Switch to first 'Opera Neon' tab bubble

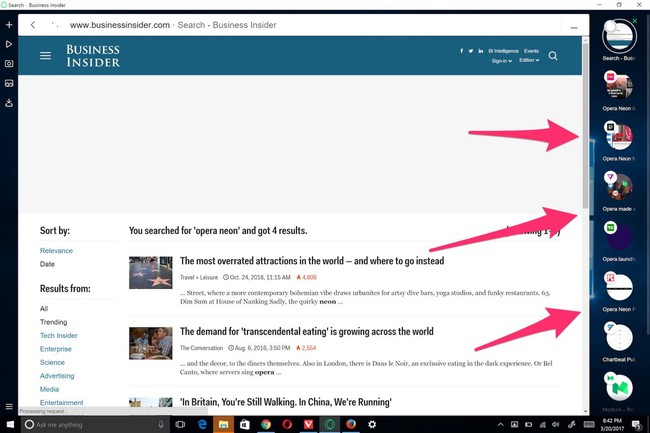point(619,86)
